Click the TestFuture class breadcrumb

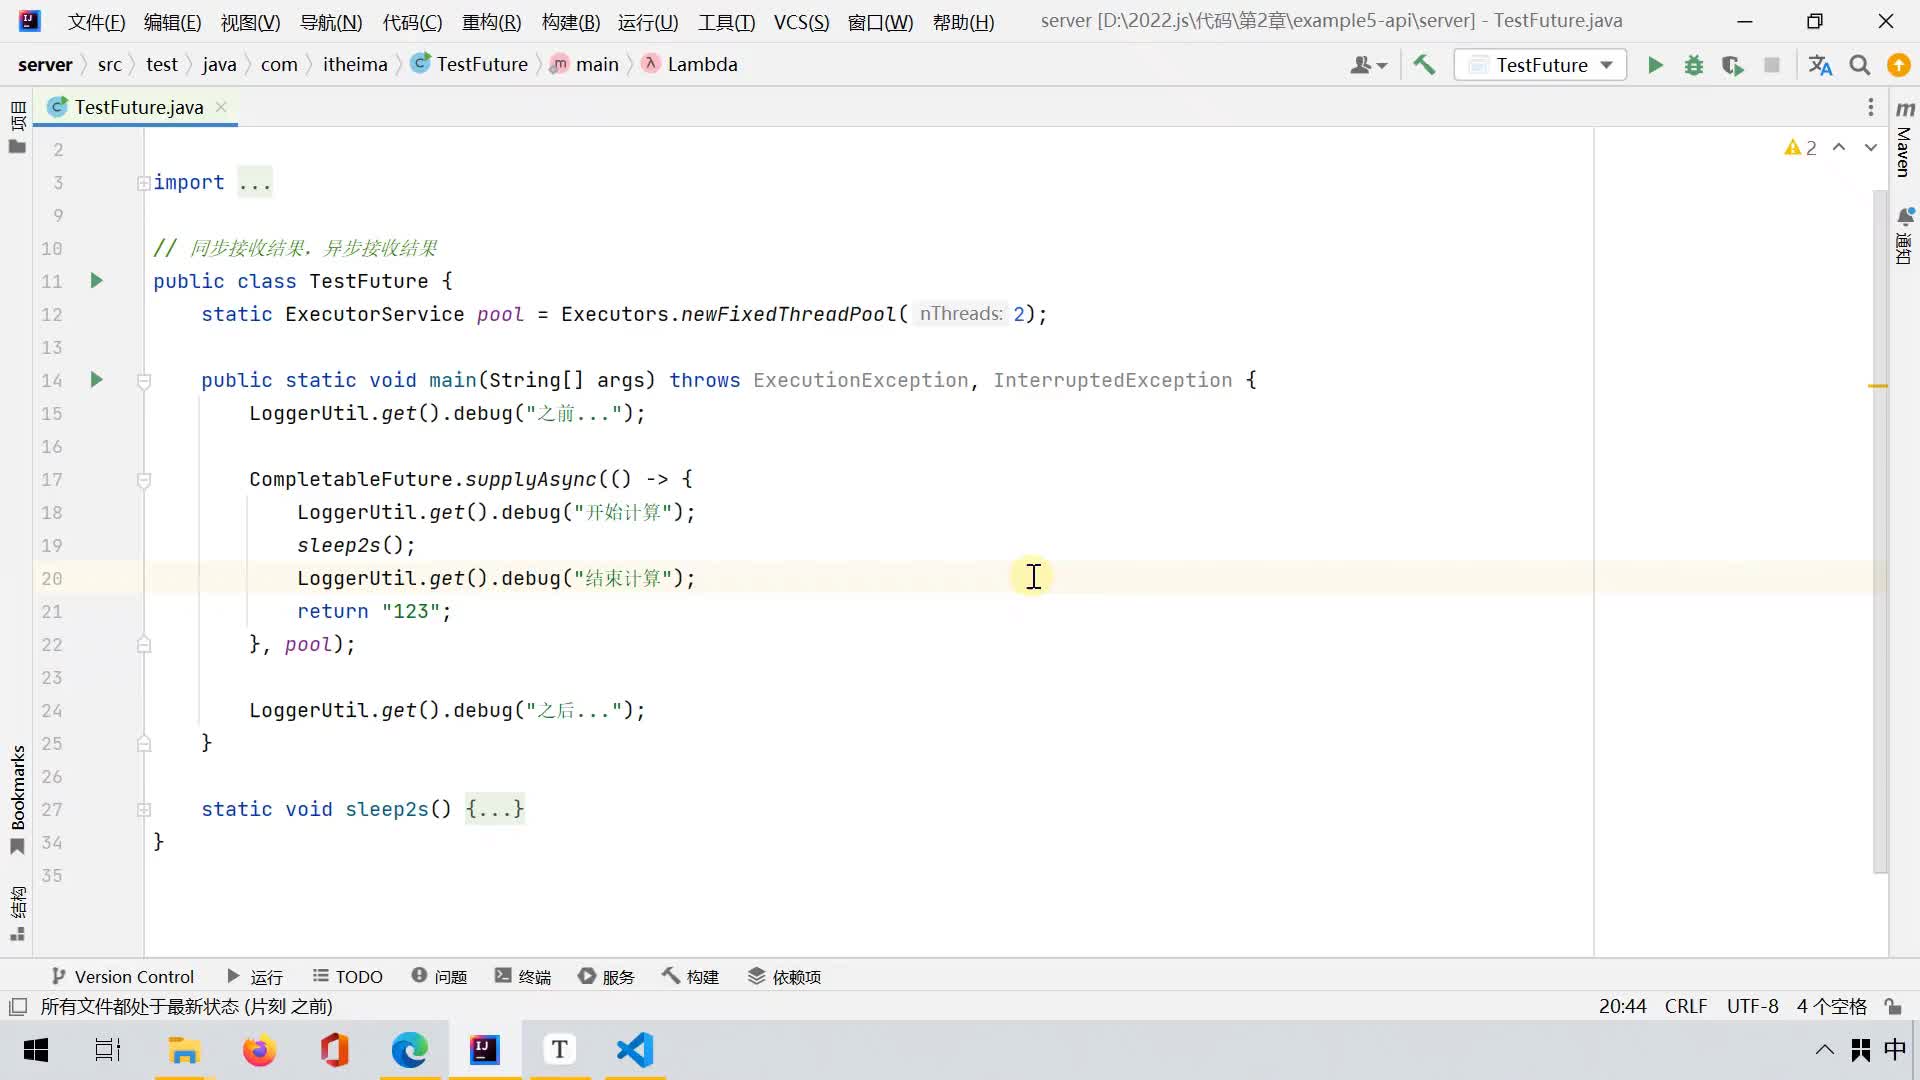tap(470, 65)
